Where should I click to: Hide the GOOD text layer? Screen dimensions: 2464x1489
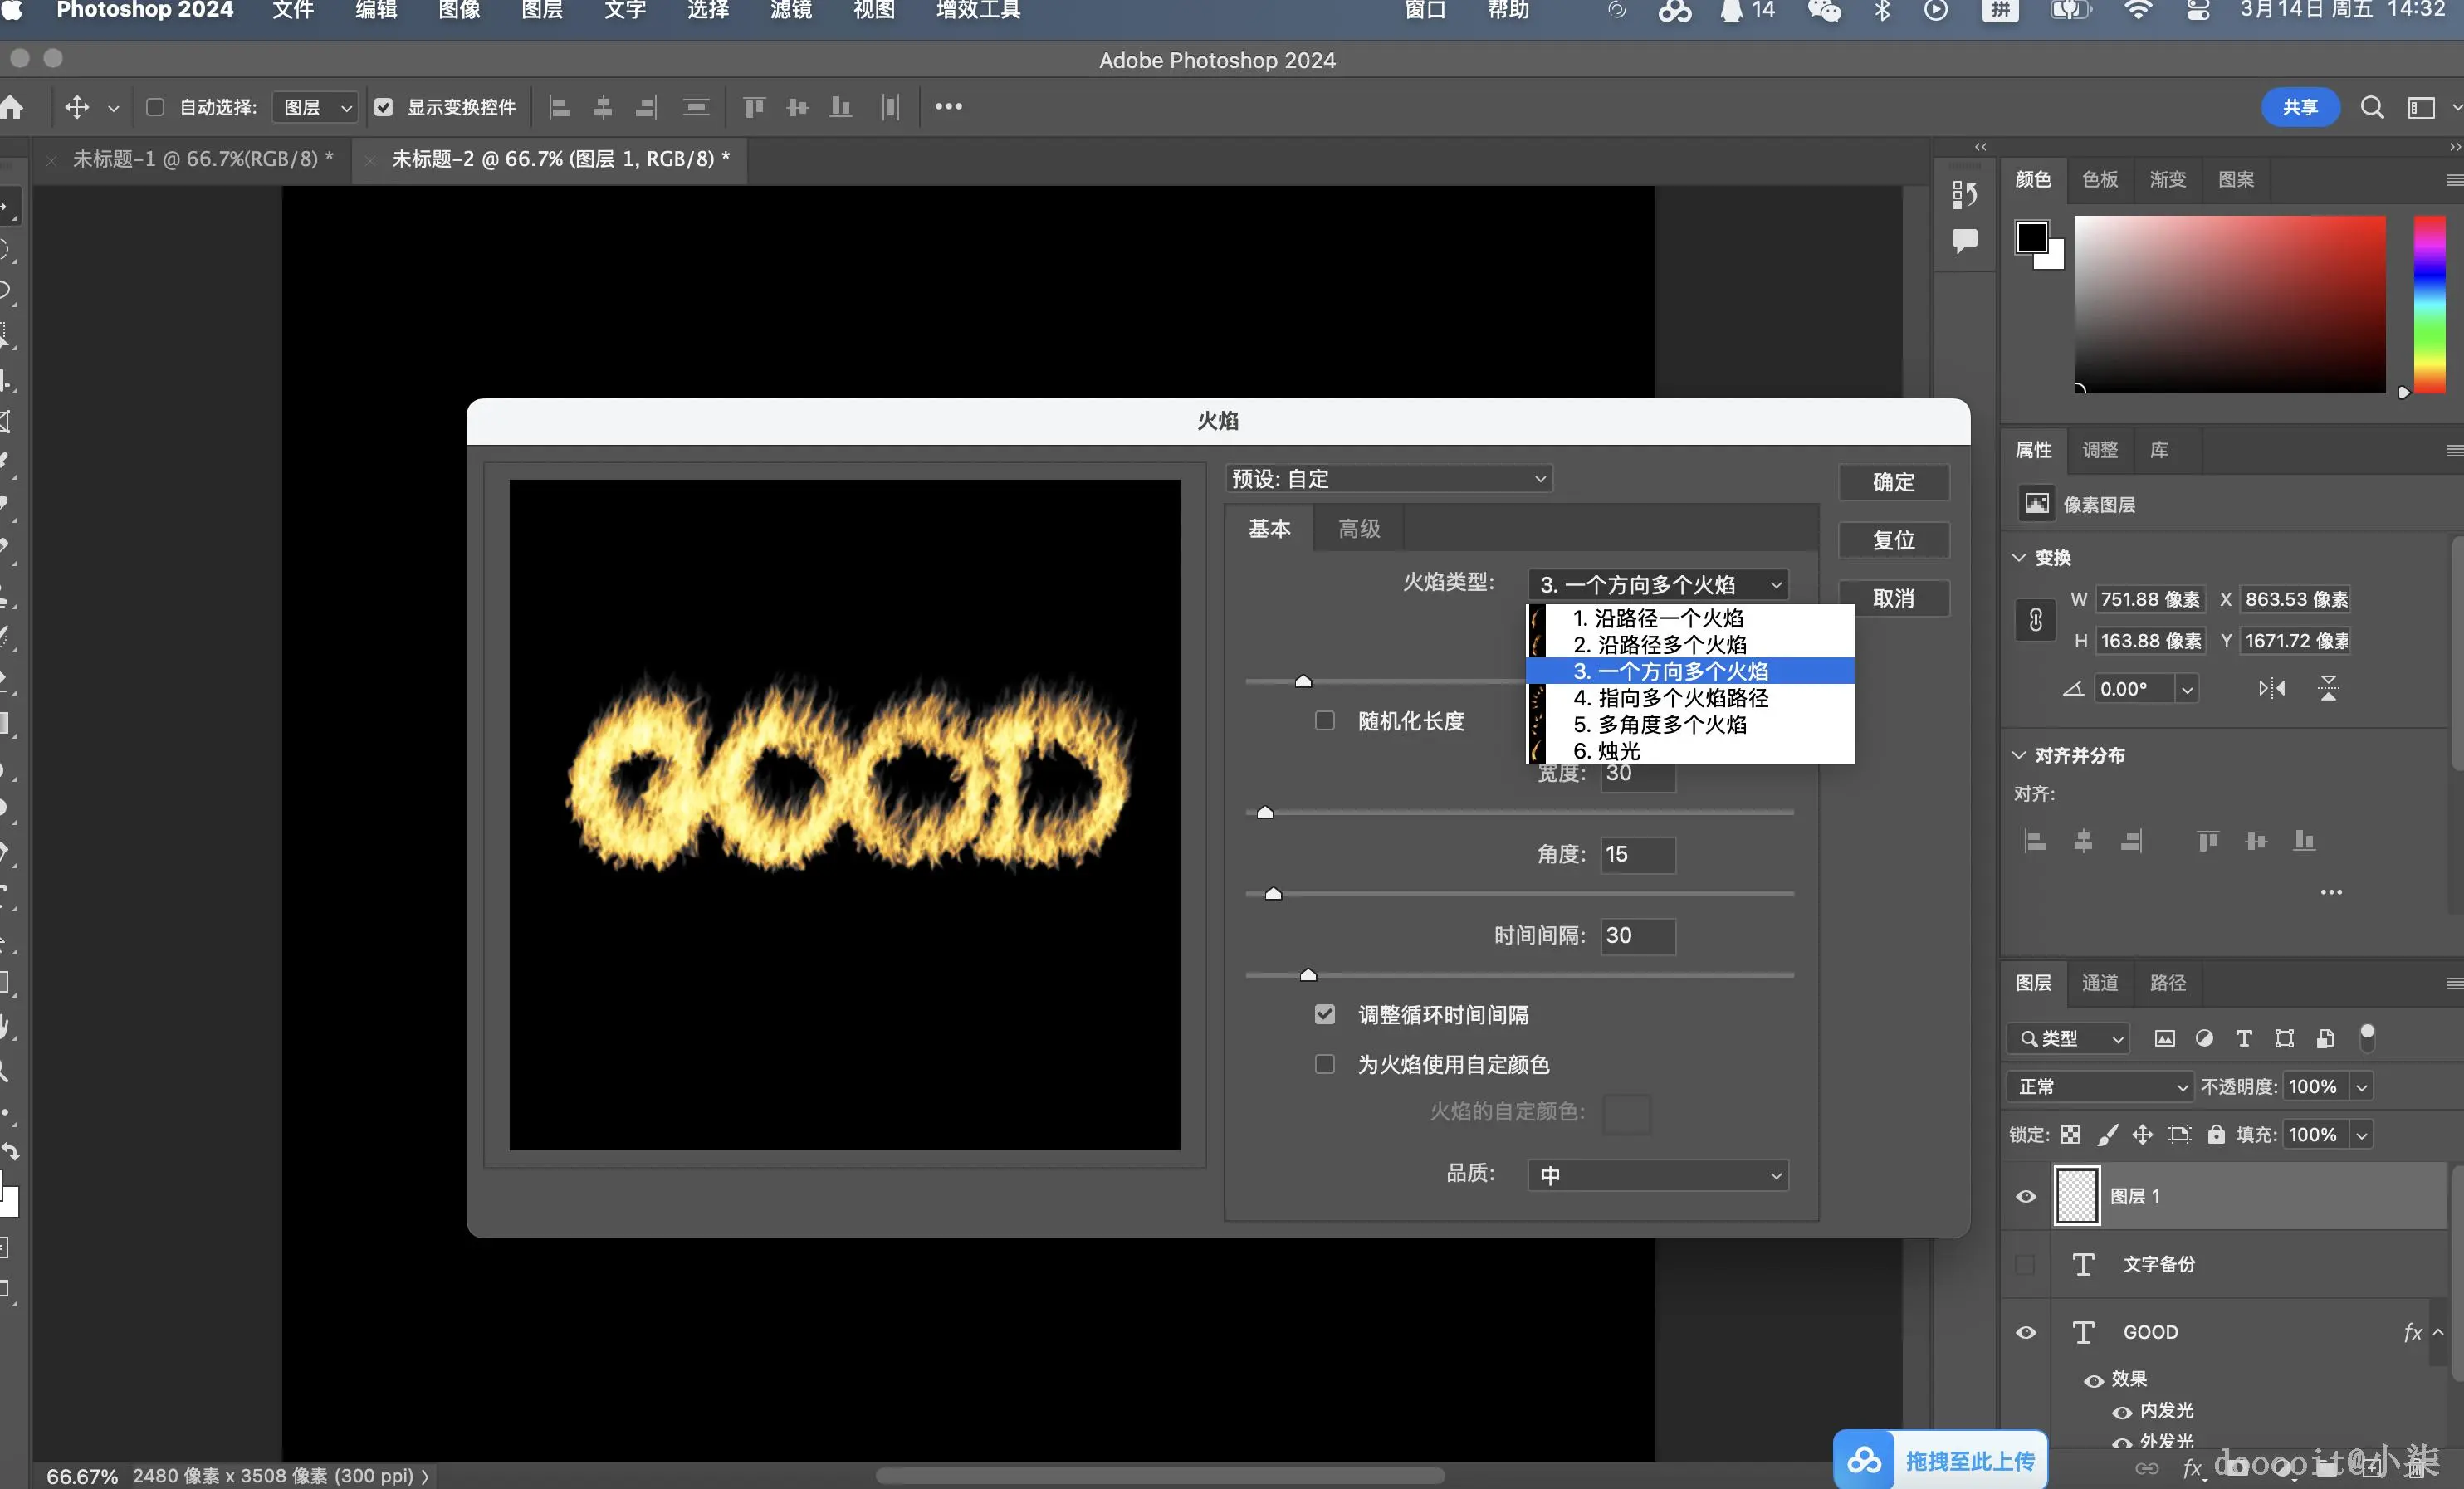click(2025, 1332)
